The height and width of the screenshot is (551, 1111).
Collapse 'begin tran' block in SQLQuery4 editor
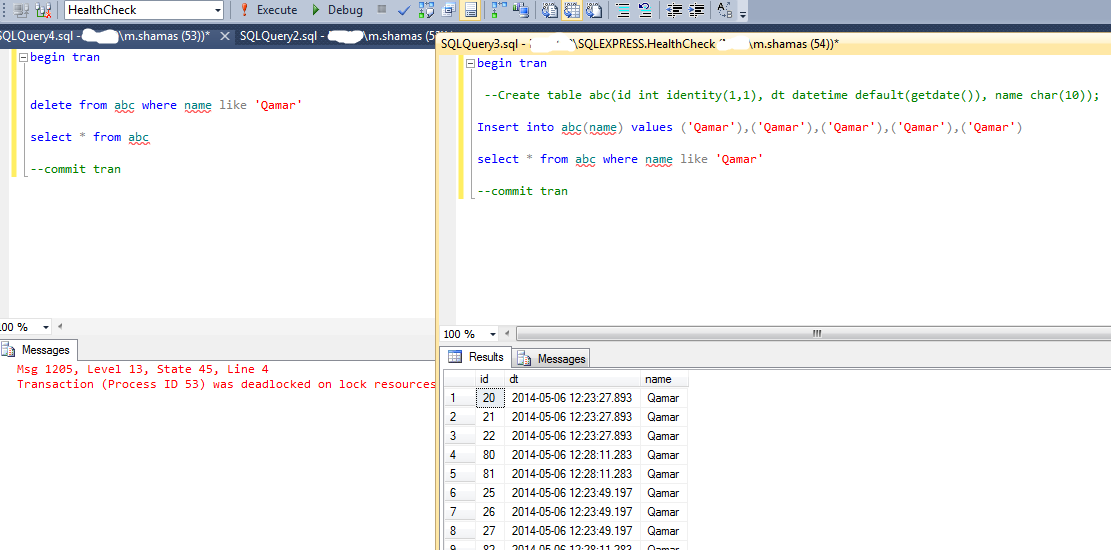click(x=23, y=57)
